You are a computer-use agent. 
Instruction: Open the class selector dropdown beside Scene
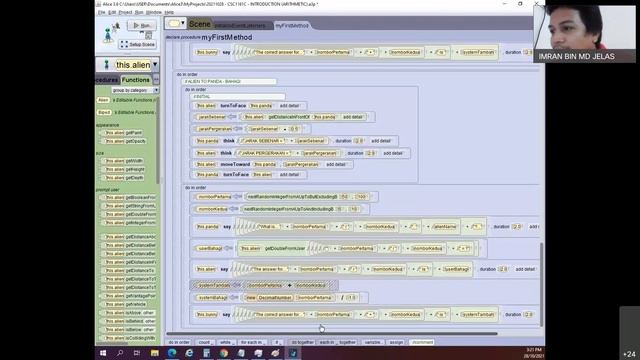176,23
